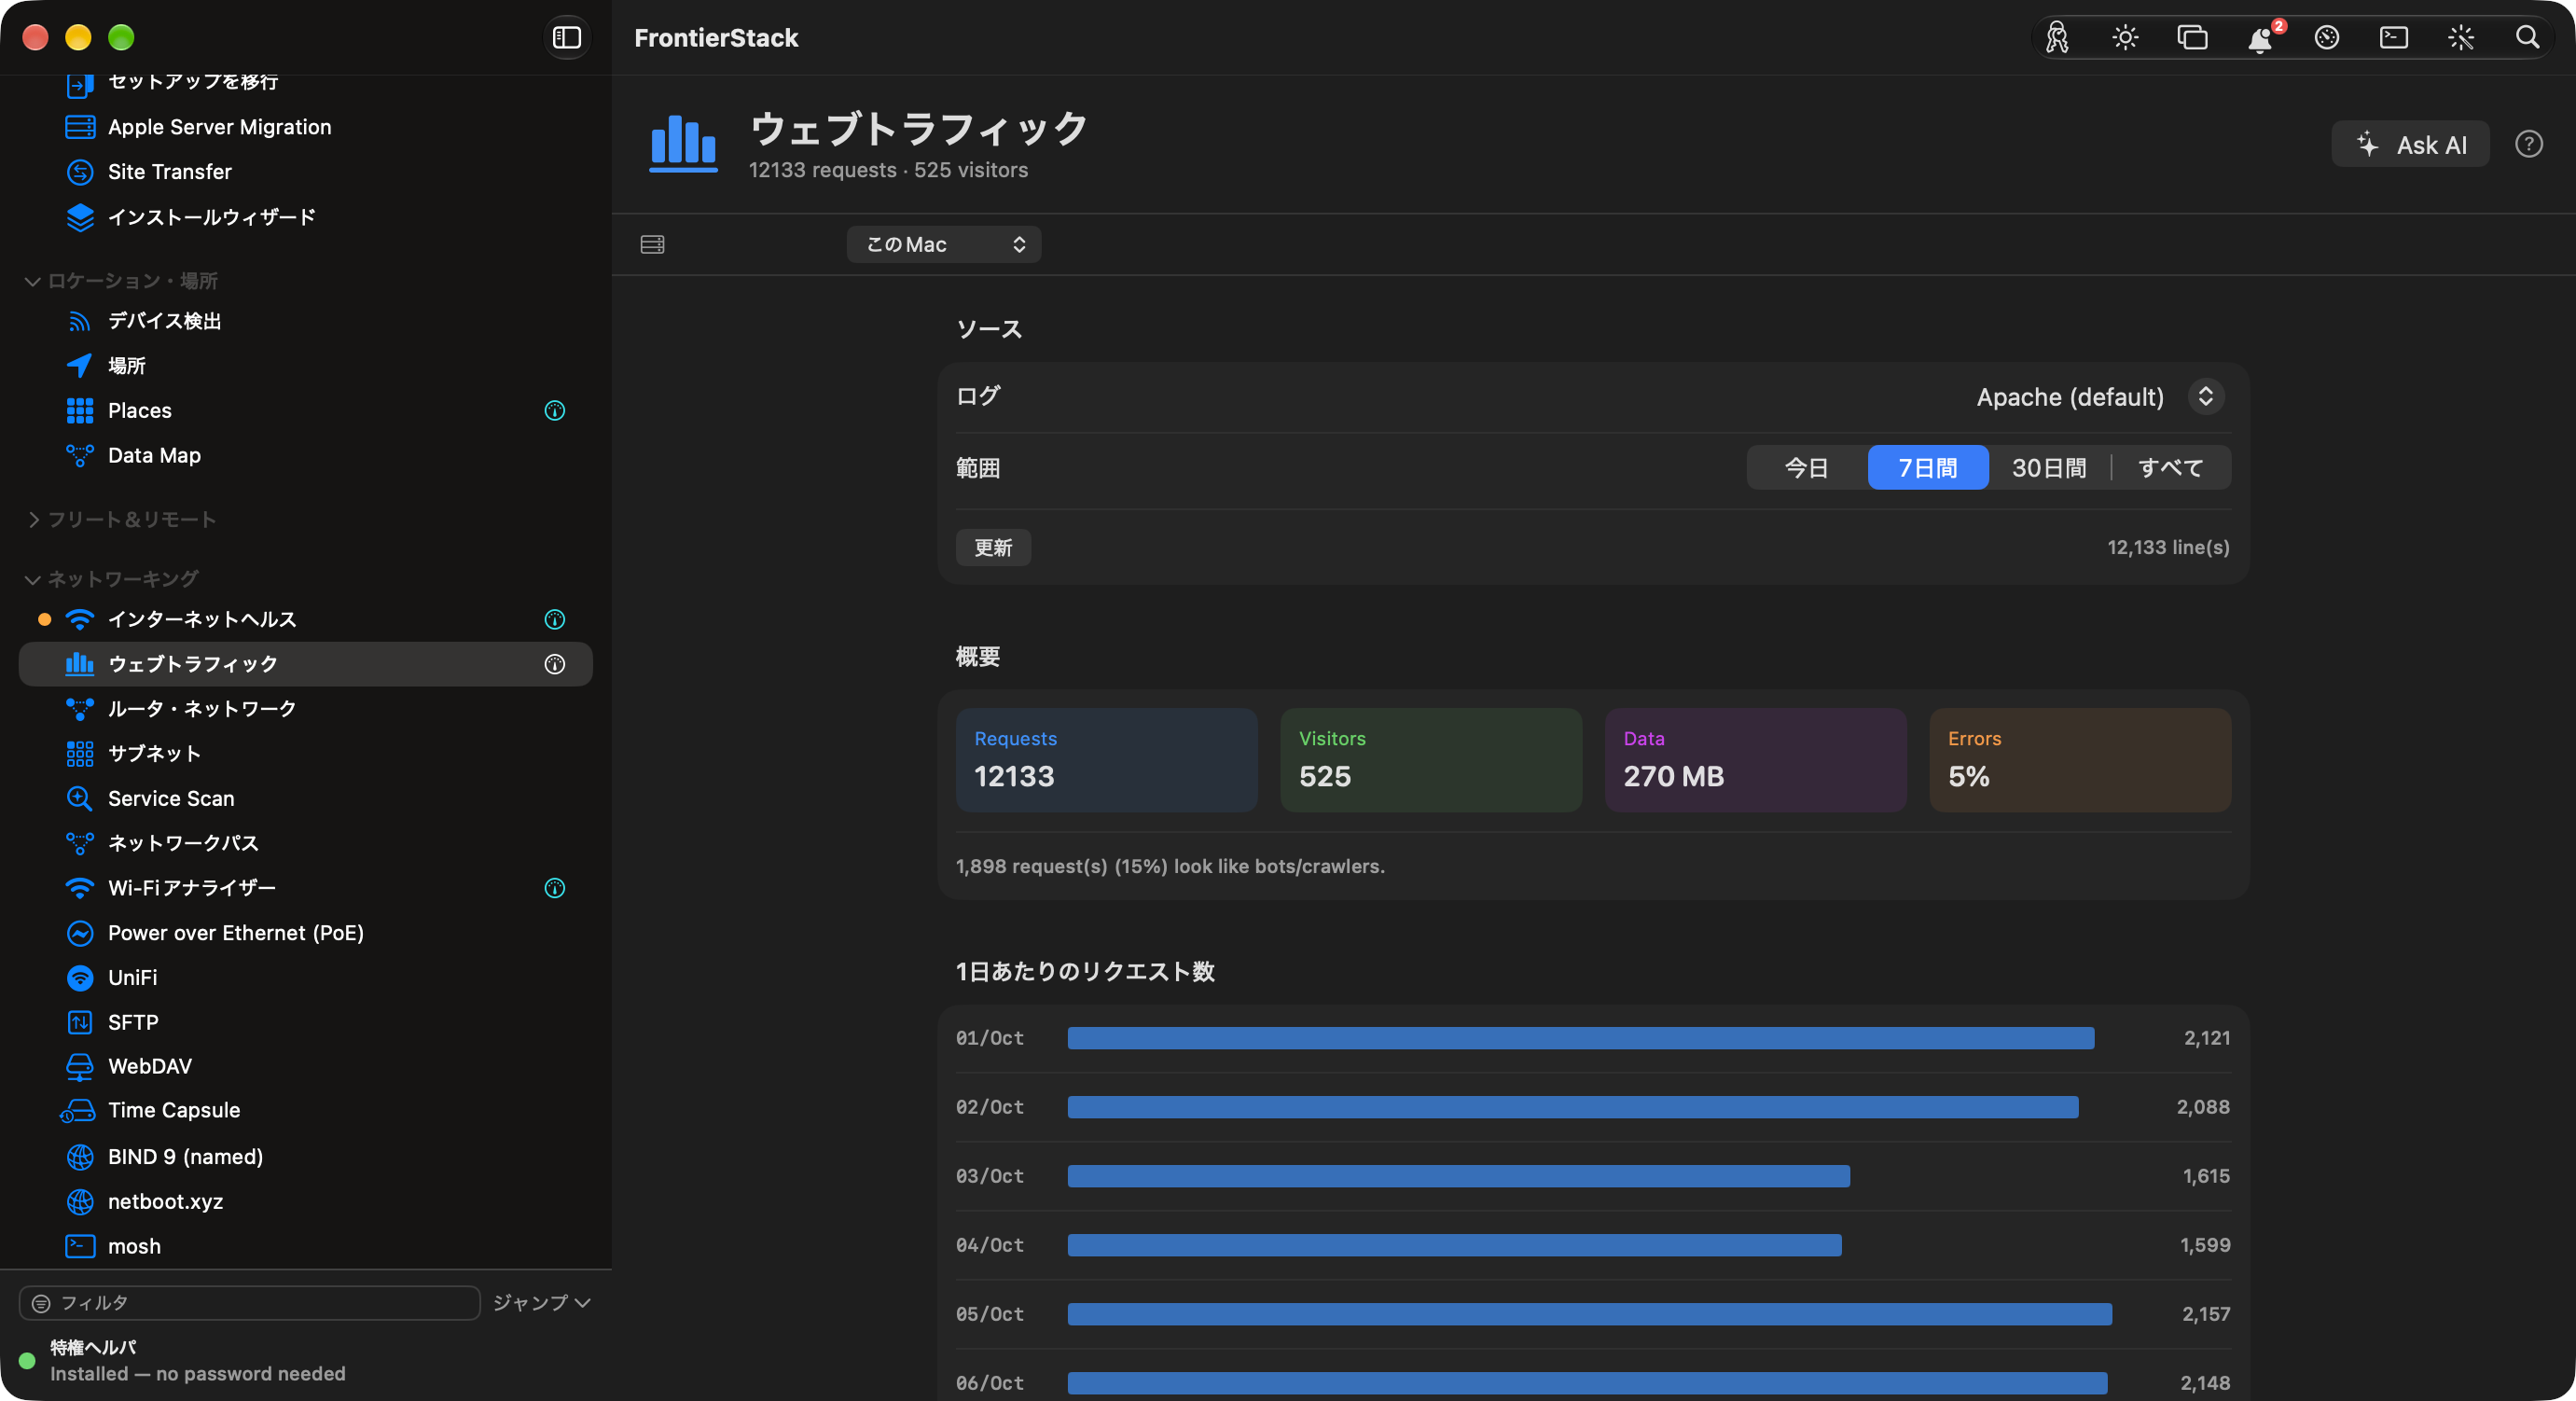This screenshot has height=1401, width=2576.
Task: Open インストールウィザード in sidebar
Action: pos(306,217)
